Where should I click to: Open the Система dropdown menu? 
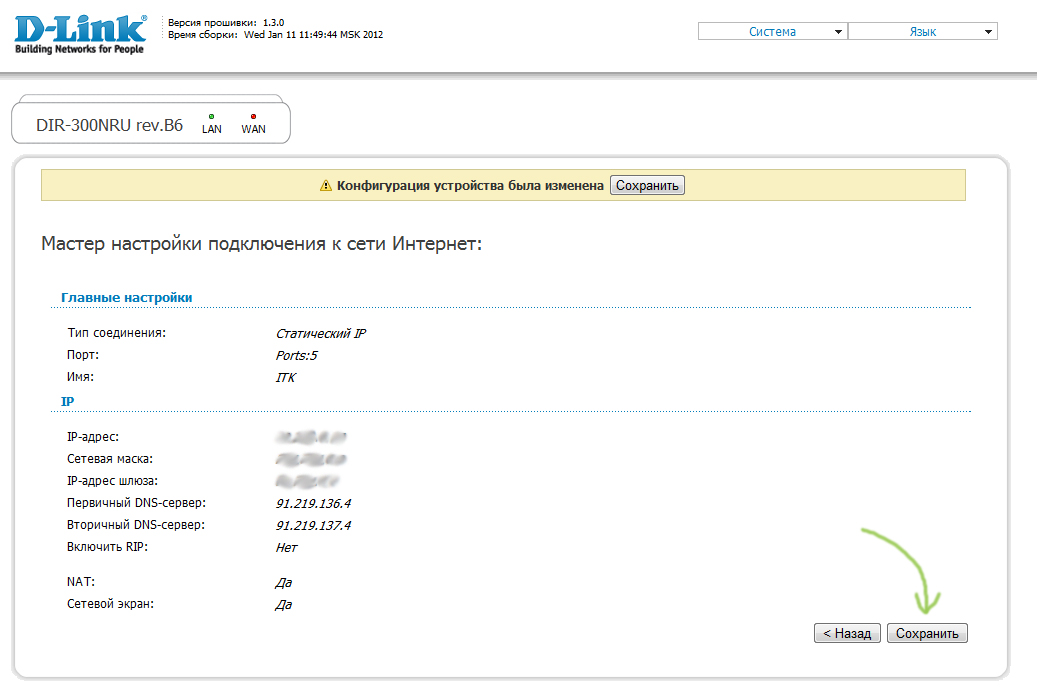click(772, 32)
